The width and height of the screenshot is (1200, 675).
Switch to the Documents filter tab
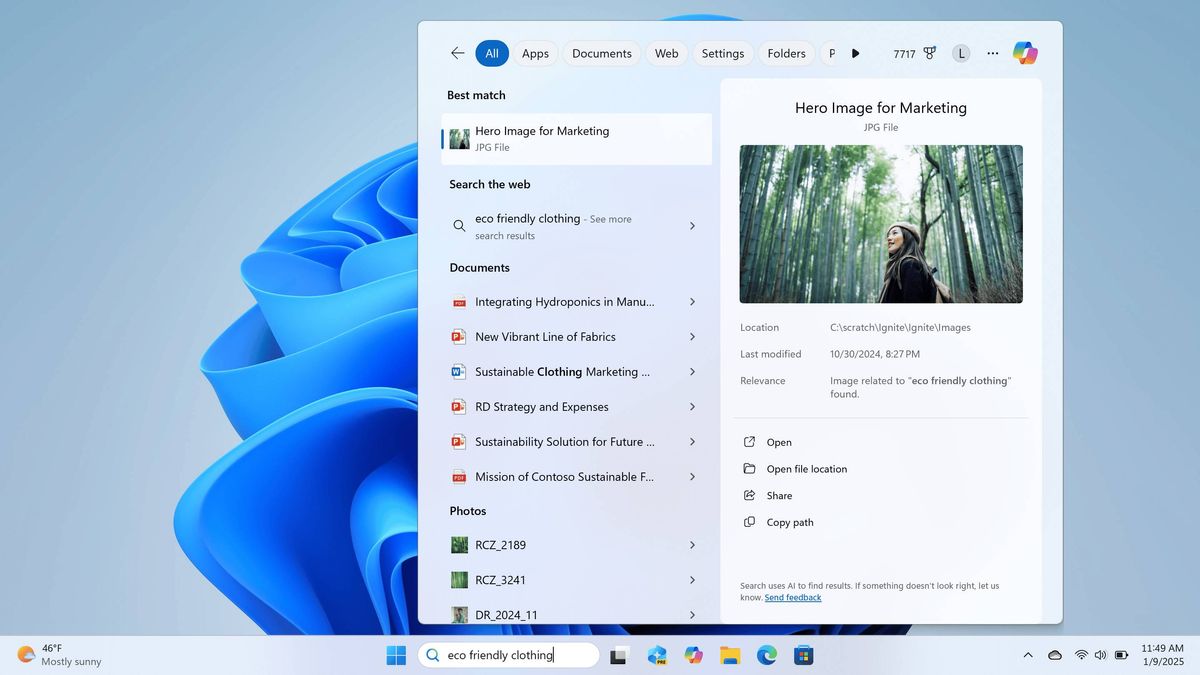click(601, 53)
